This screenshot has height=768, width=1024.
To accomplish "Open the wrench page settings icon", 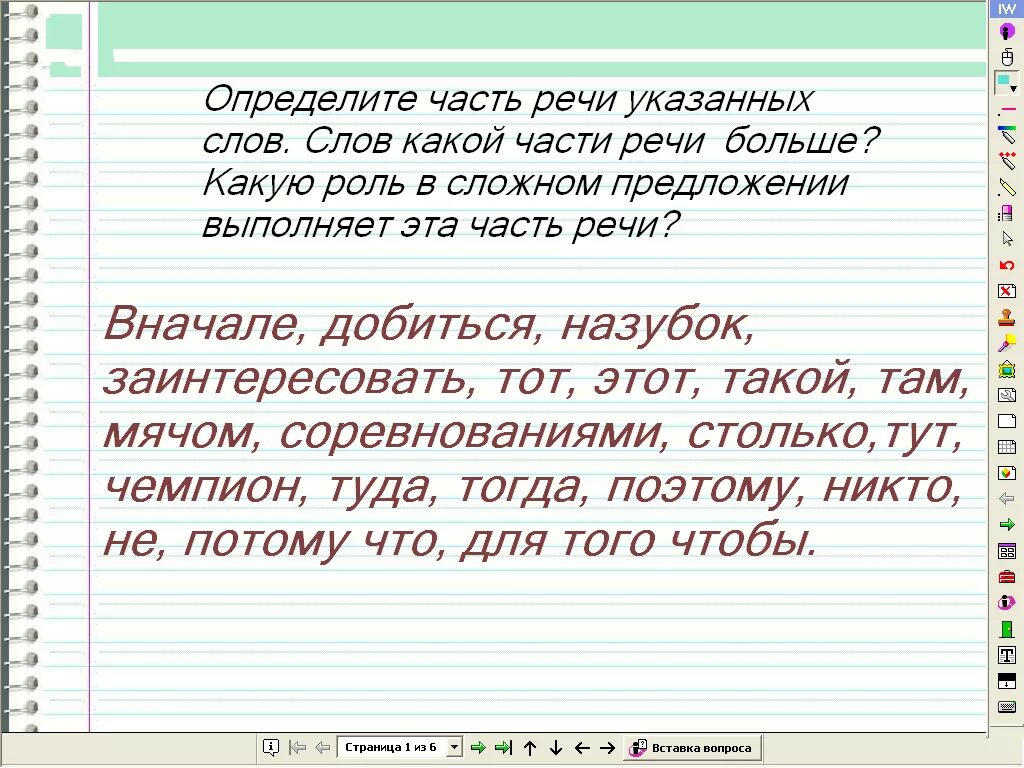I will tap(1006, 395).
